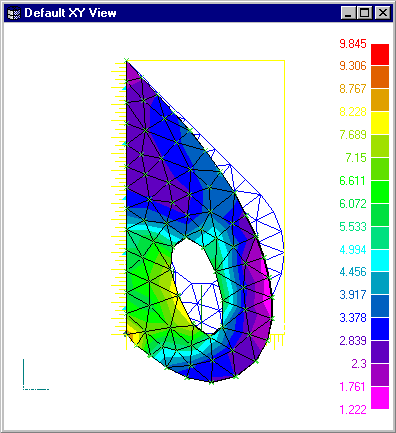Click the legend value 3.917

[x=353, y=295]
